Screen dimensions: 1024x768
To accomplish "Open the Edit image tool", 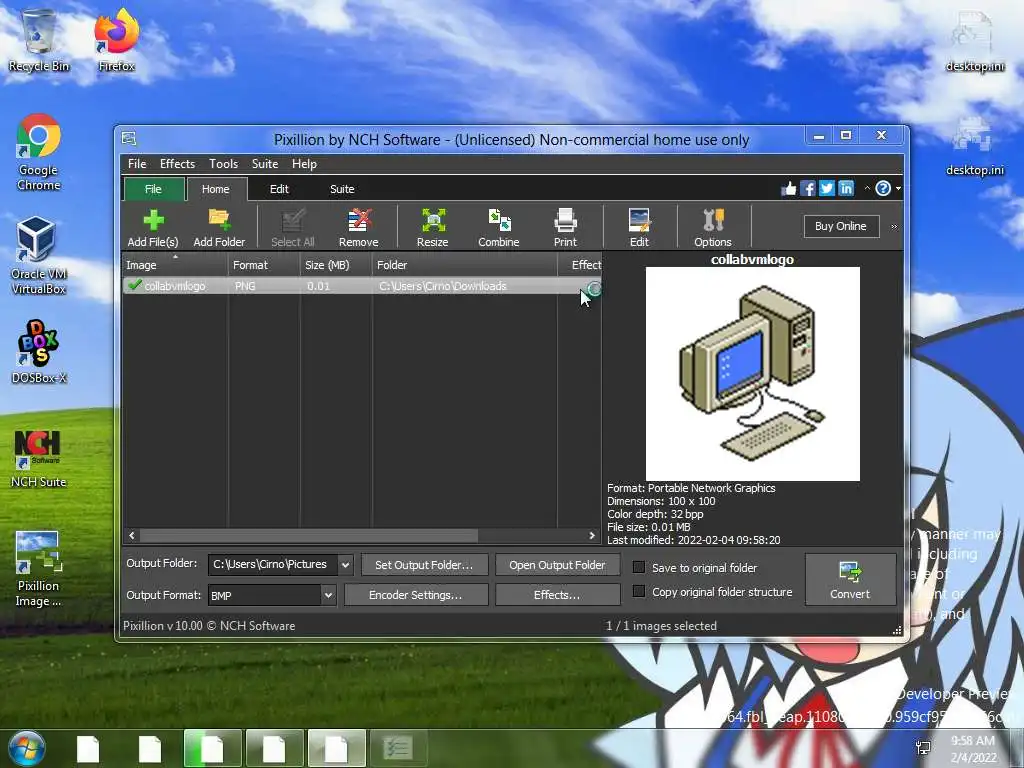I will [x=639, y=227].
